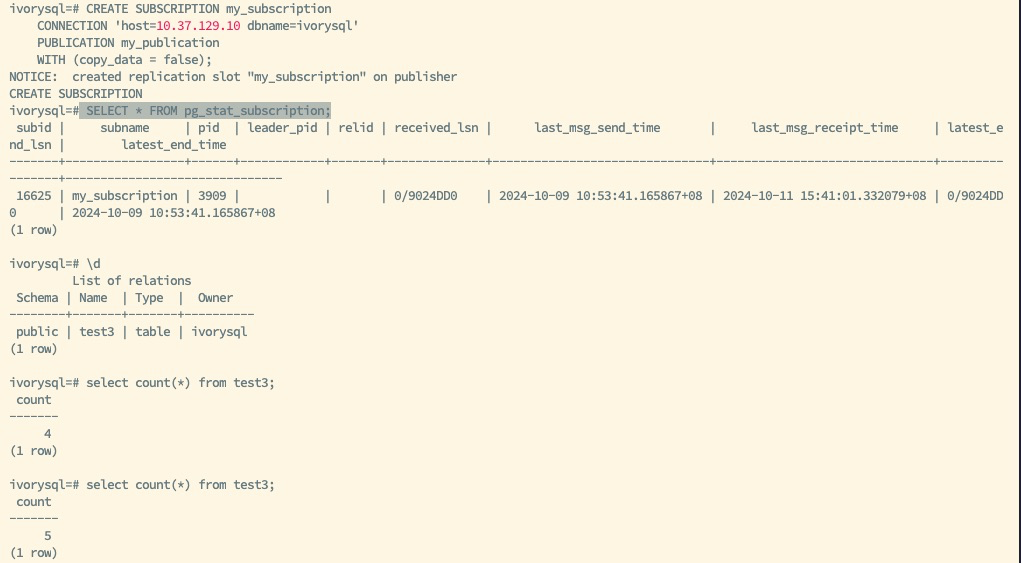
Task: Click the 'Owner' column header
Action: [x=215, y=298]
